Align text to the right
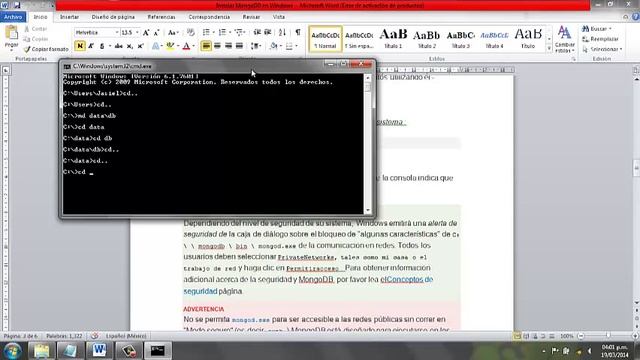640x360 pixels. tap(228, 46)
